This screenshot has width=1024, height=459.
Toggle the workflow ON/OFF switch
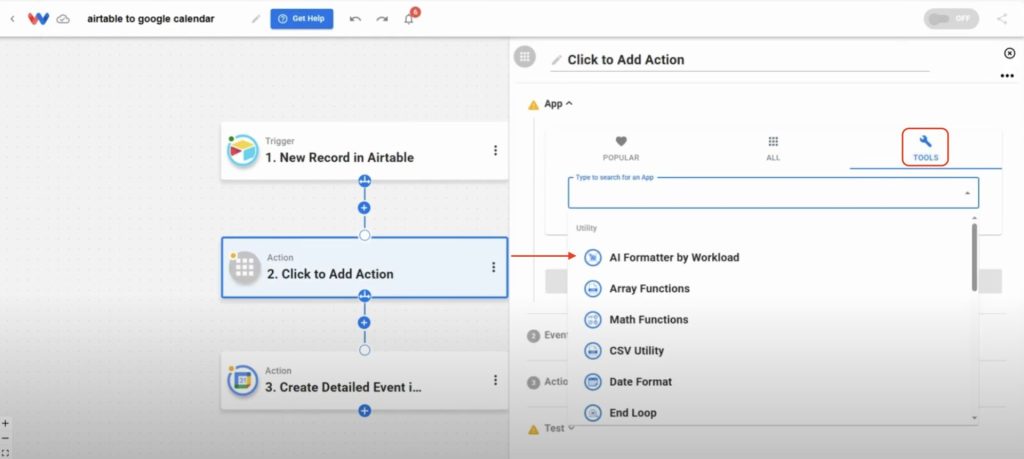click(951, 18)
